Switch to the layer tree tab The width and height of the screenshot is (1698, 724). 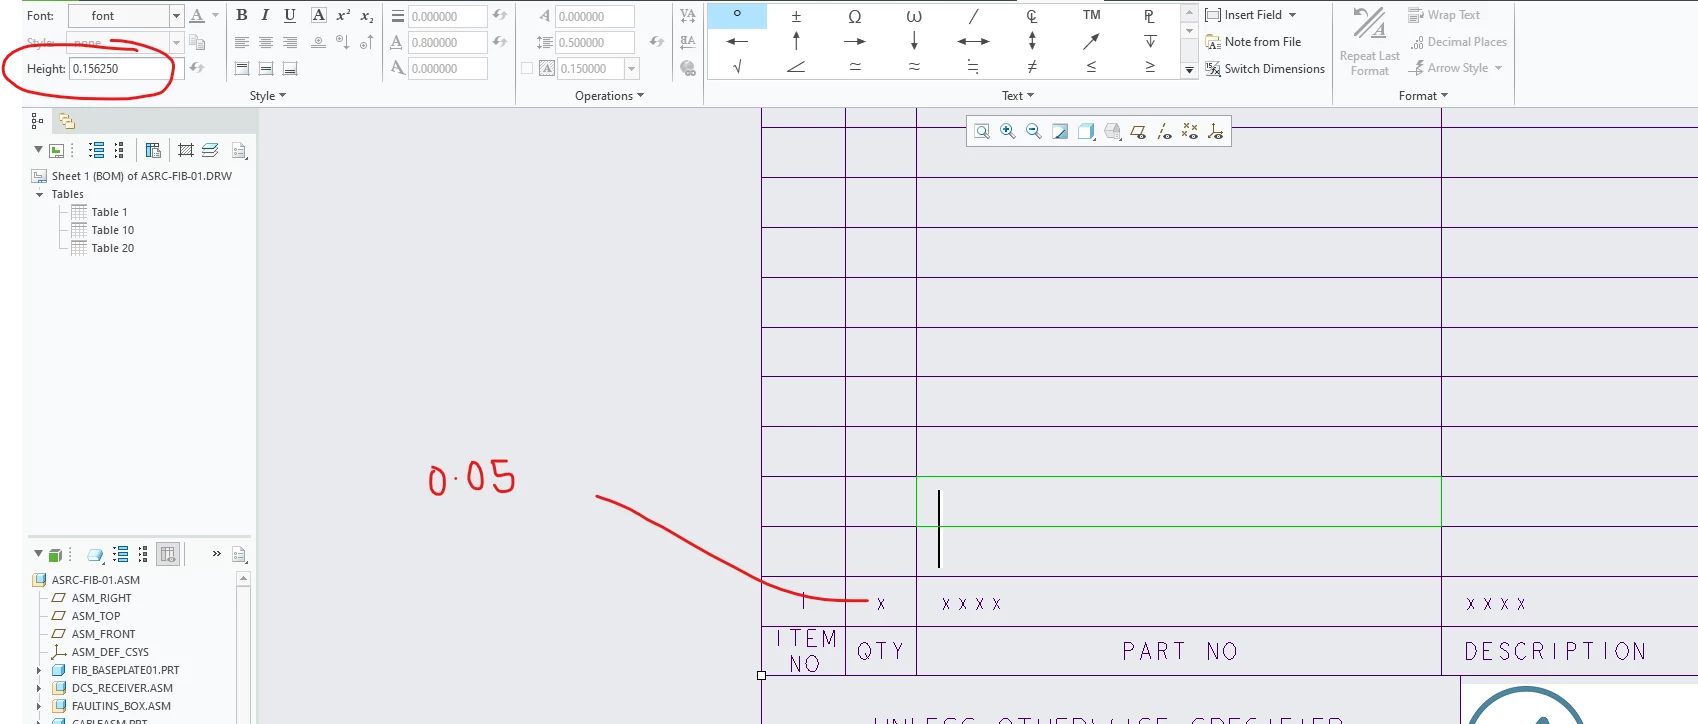click(x=67, y=121)
